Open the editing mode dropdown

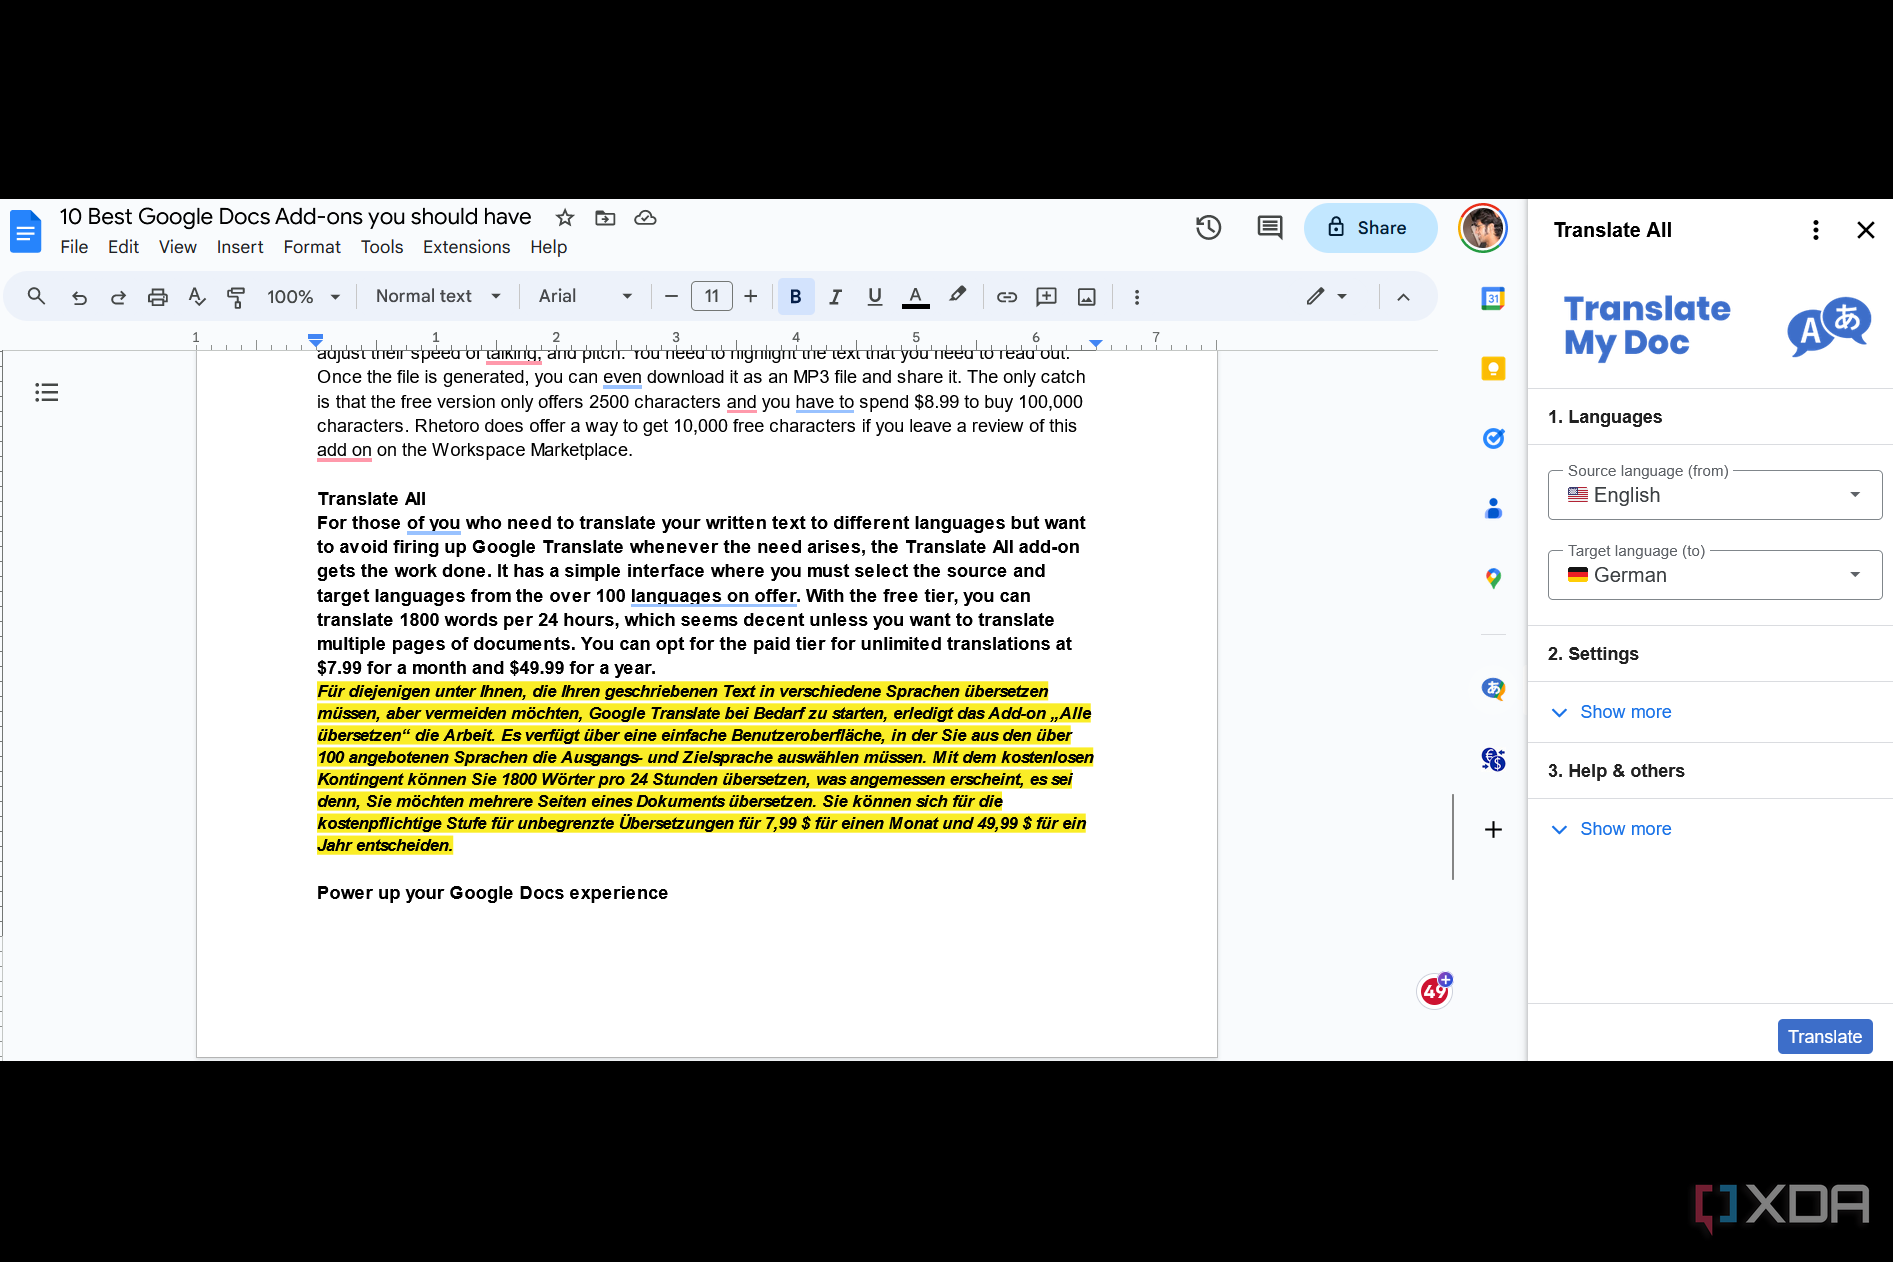coord(1327,297)
